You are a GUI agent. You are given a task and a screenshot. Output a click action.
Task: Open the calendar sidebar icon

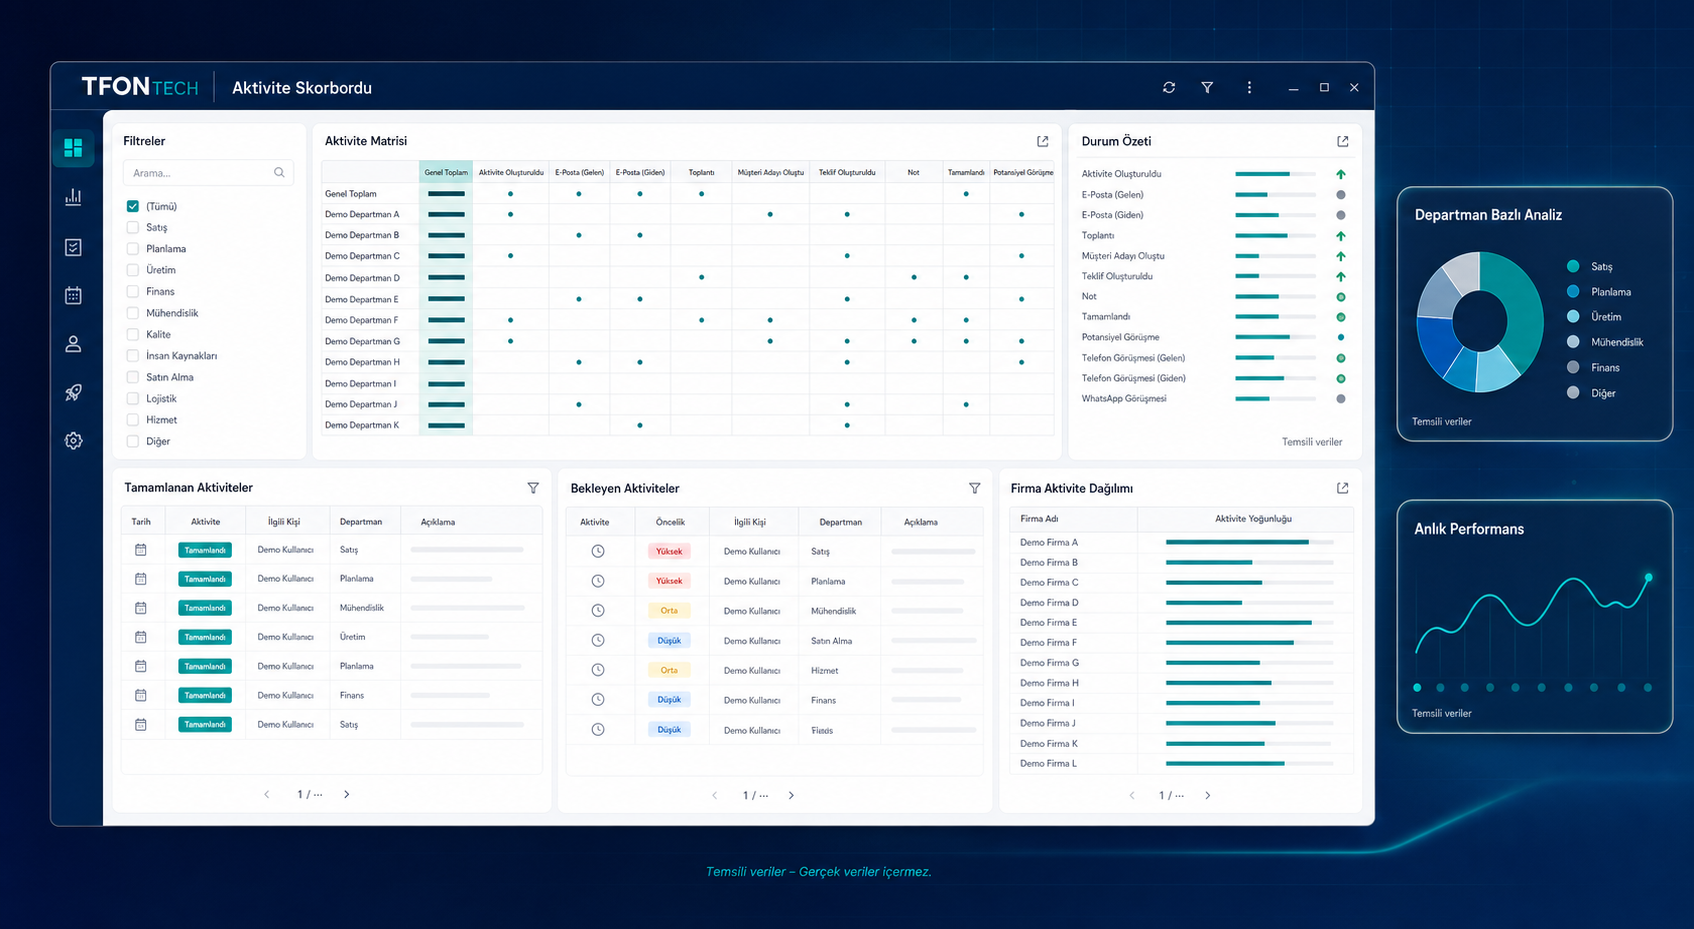[73, 295]
